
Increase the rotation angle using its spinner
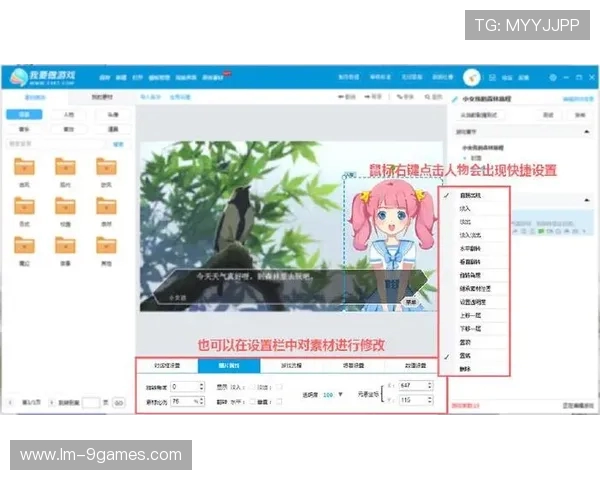point(202,384)
